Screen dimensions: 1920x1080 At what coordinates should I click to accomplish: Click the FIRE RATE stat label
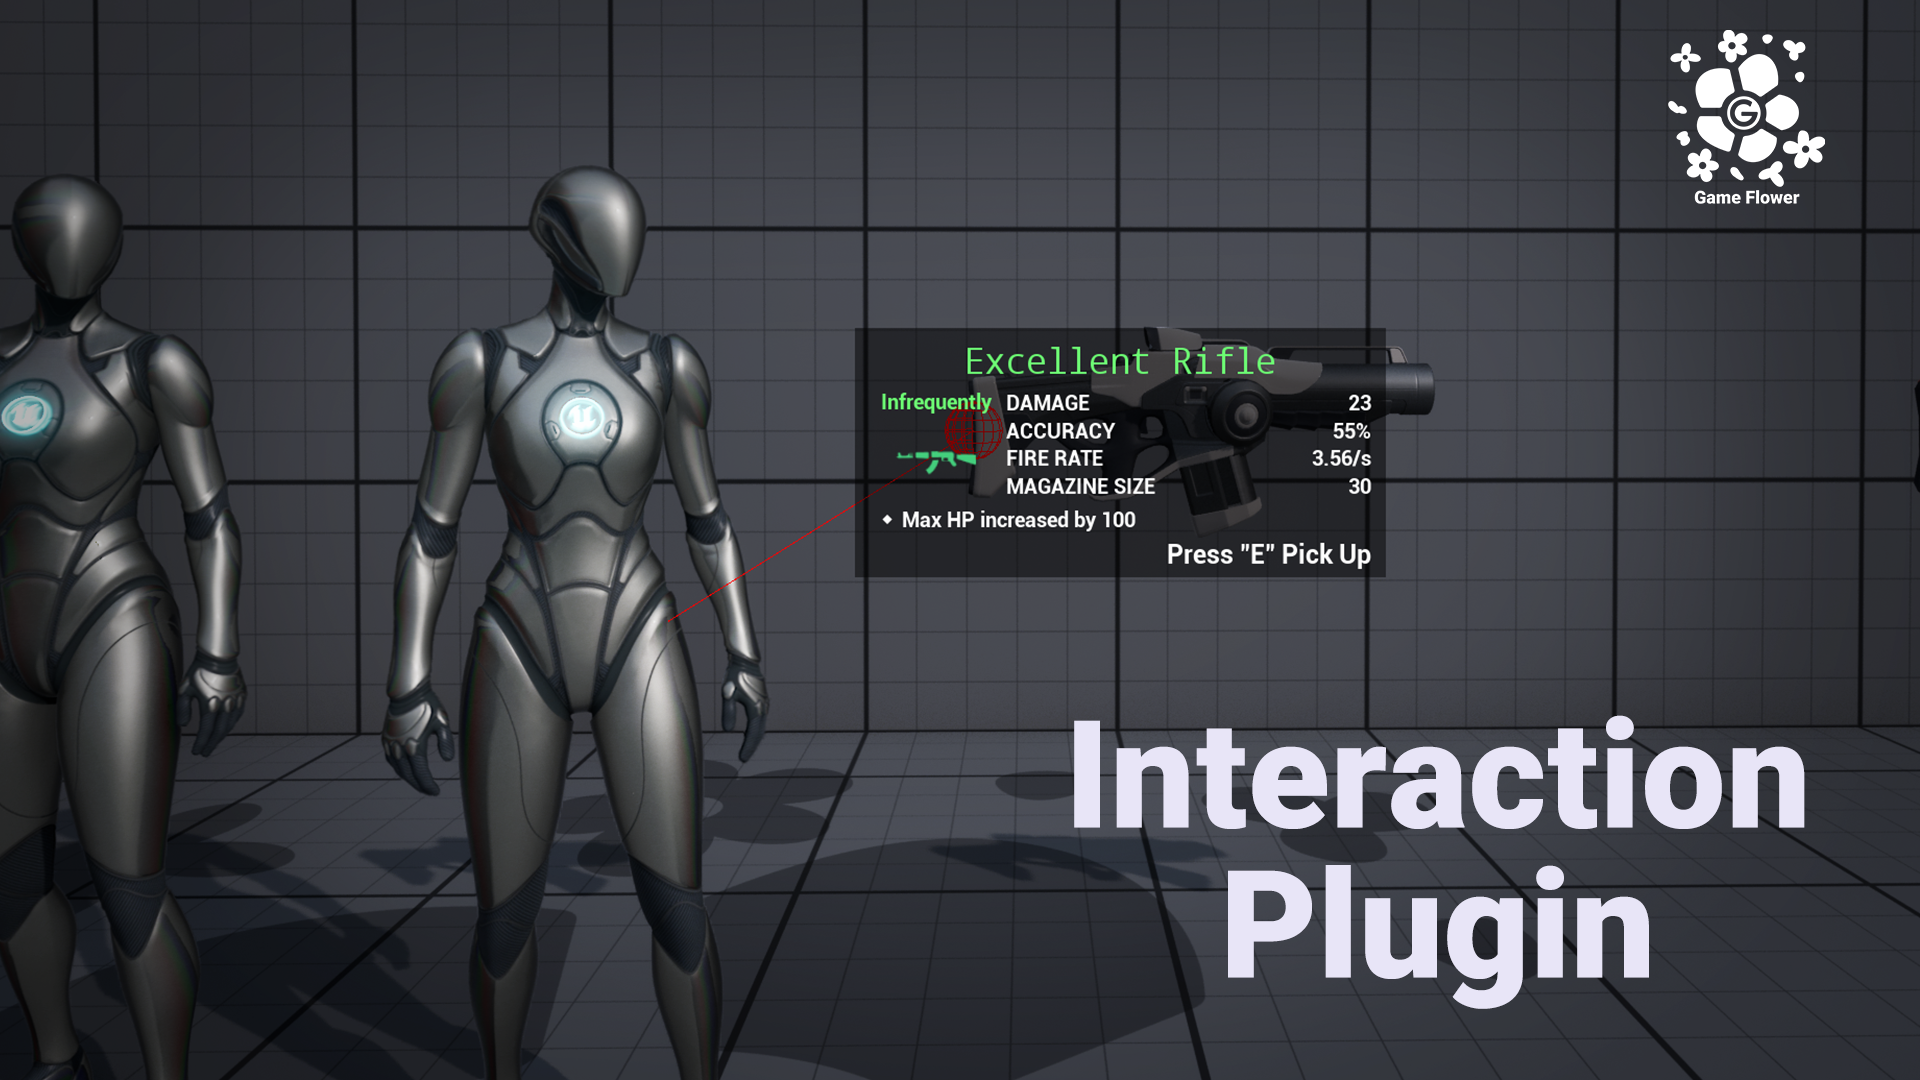coord(1054,458)
